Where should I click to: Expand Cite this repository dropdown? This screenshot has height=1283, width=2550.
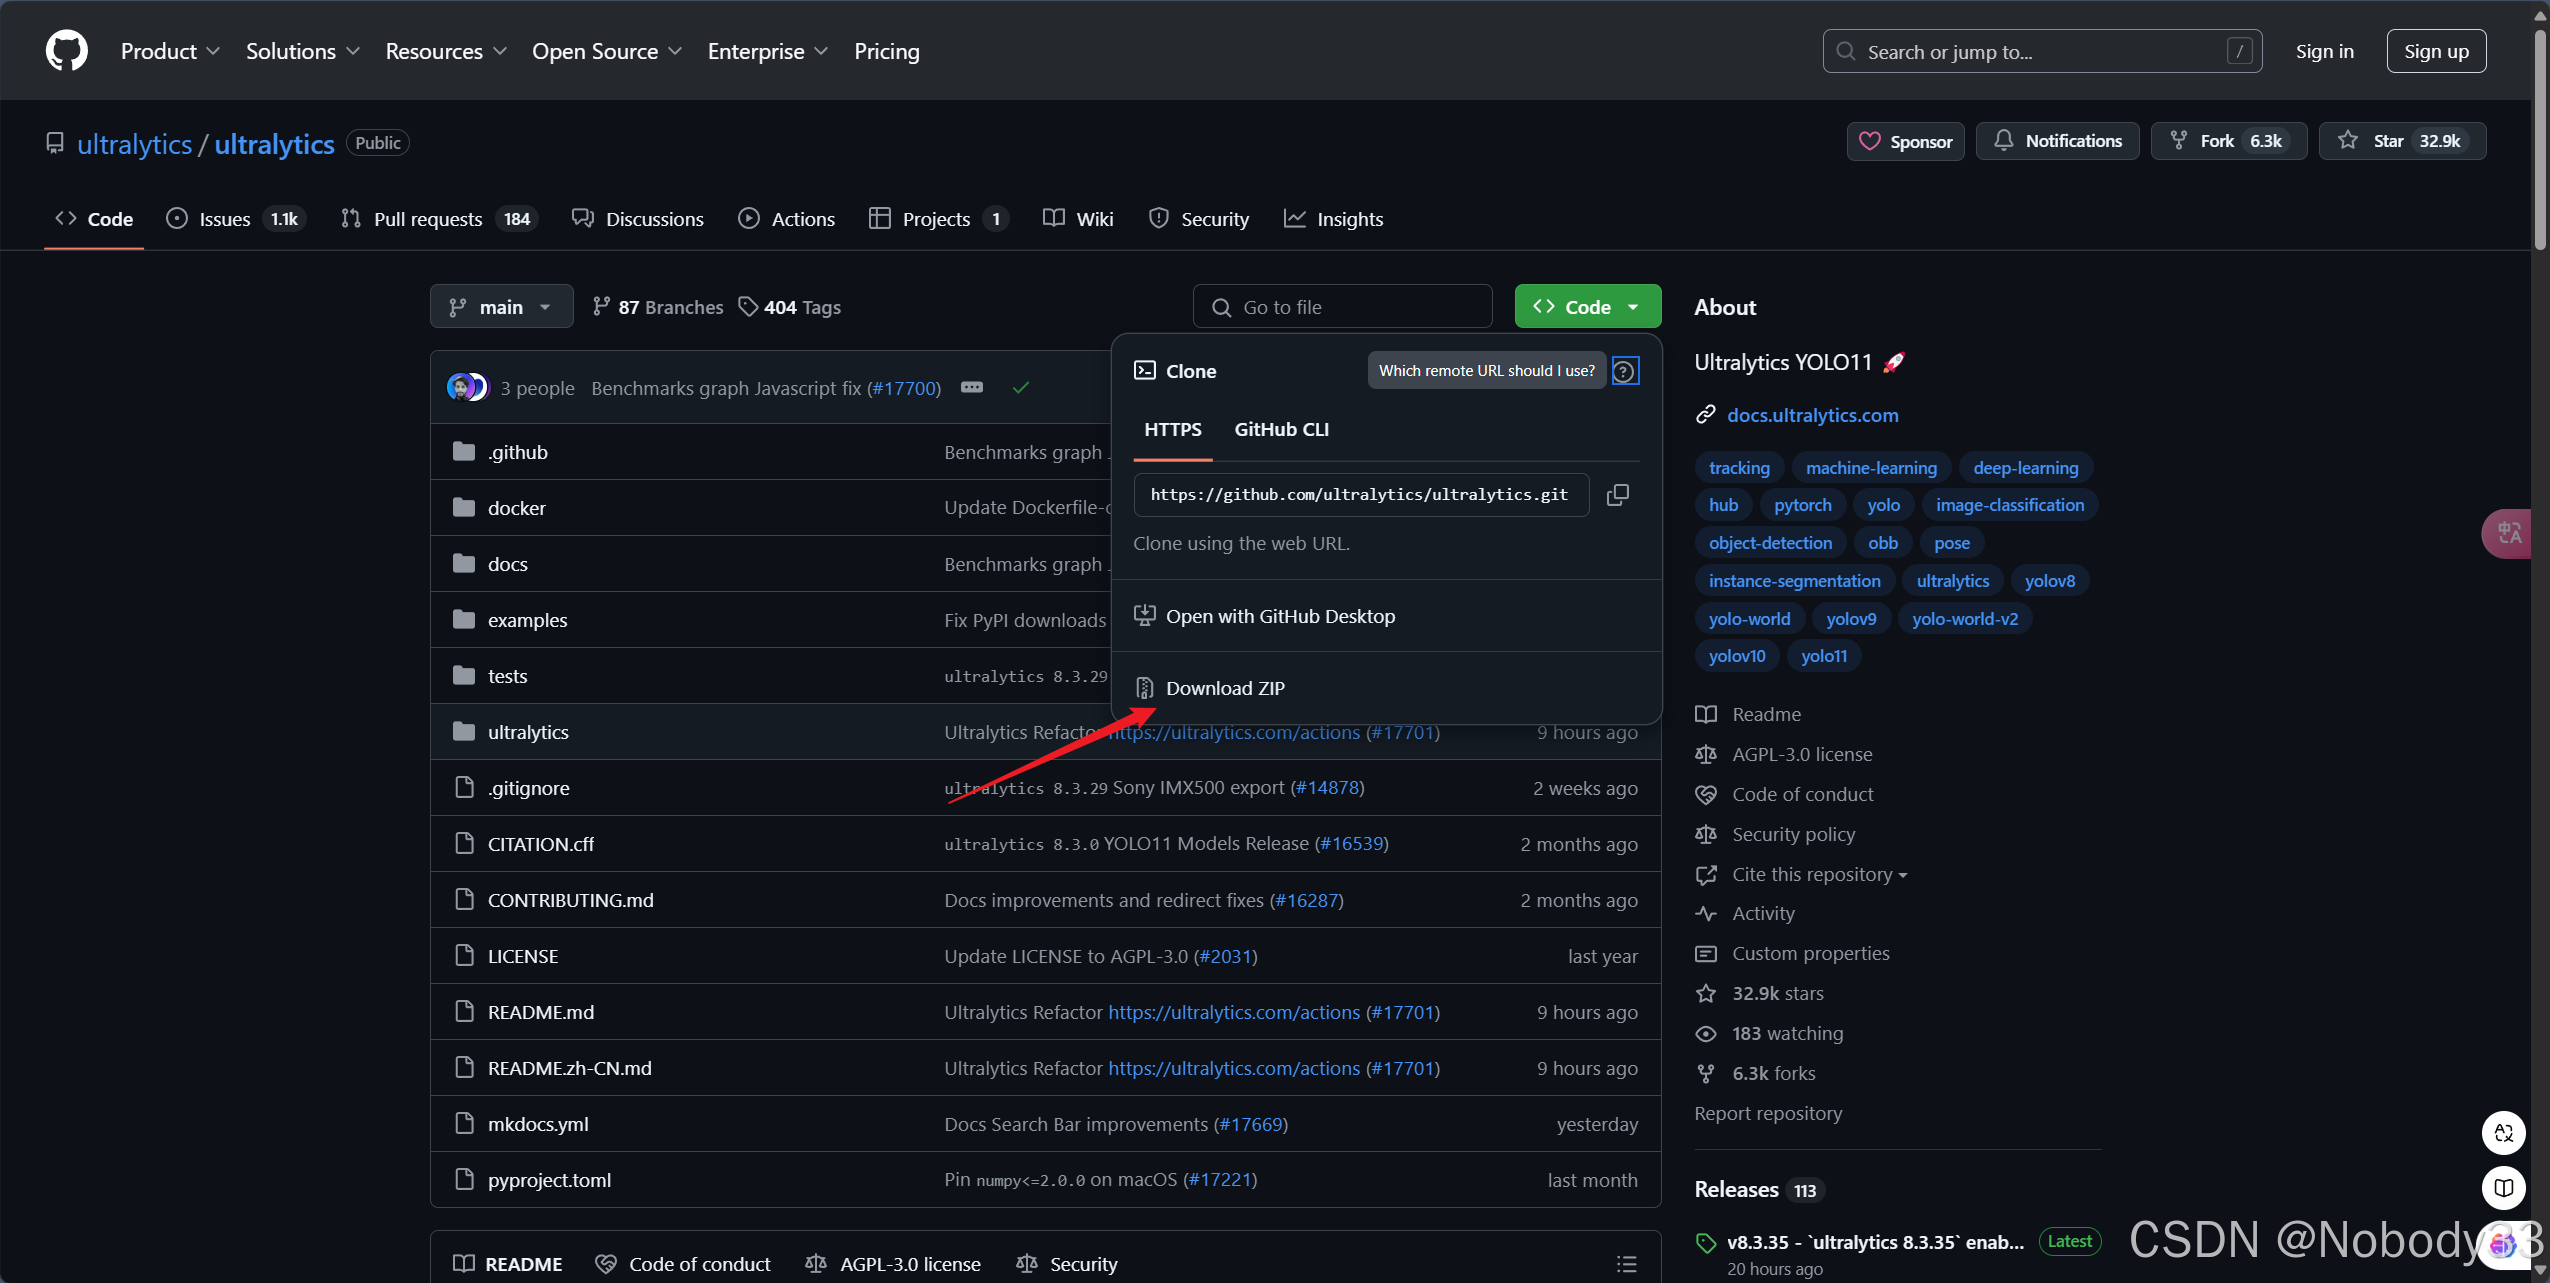(x=1819, y=875)
